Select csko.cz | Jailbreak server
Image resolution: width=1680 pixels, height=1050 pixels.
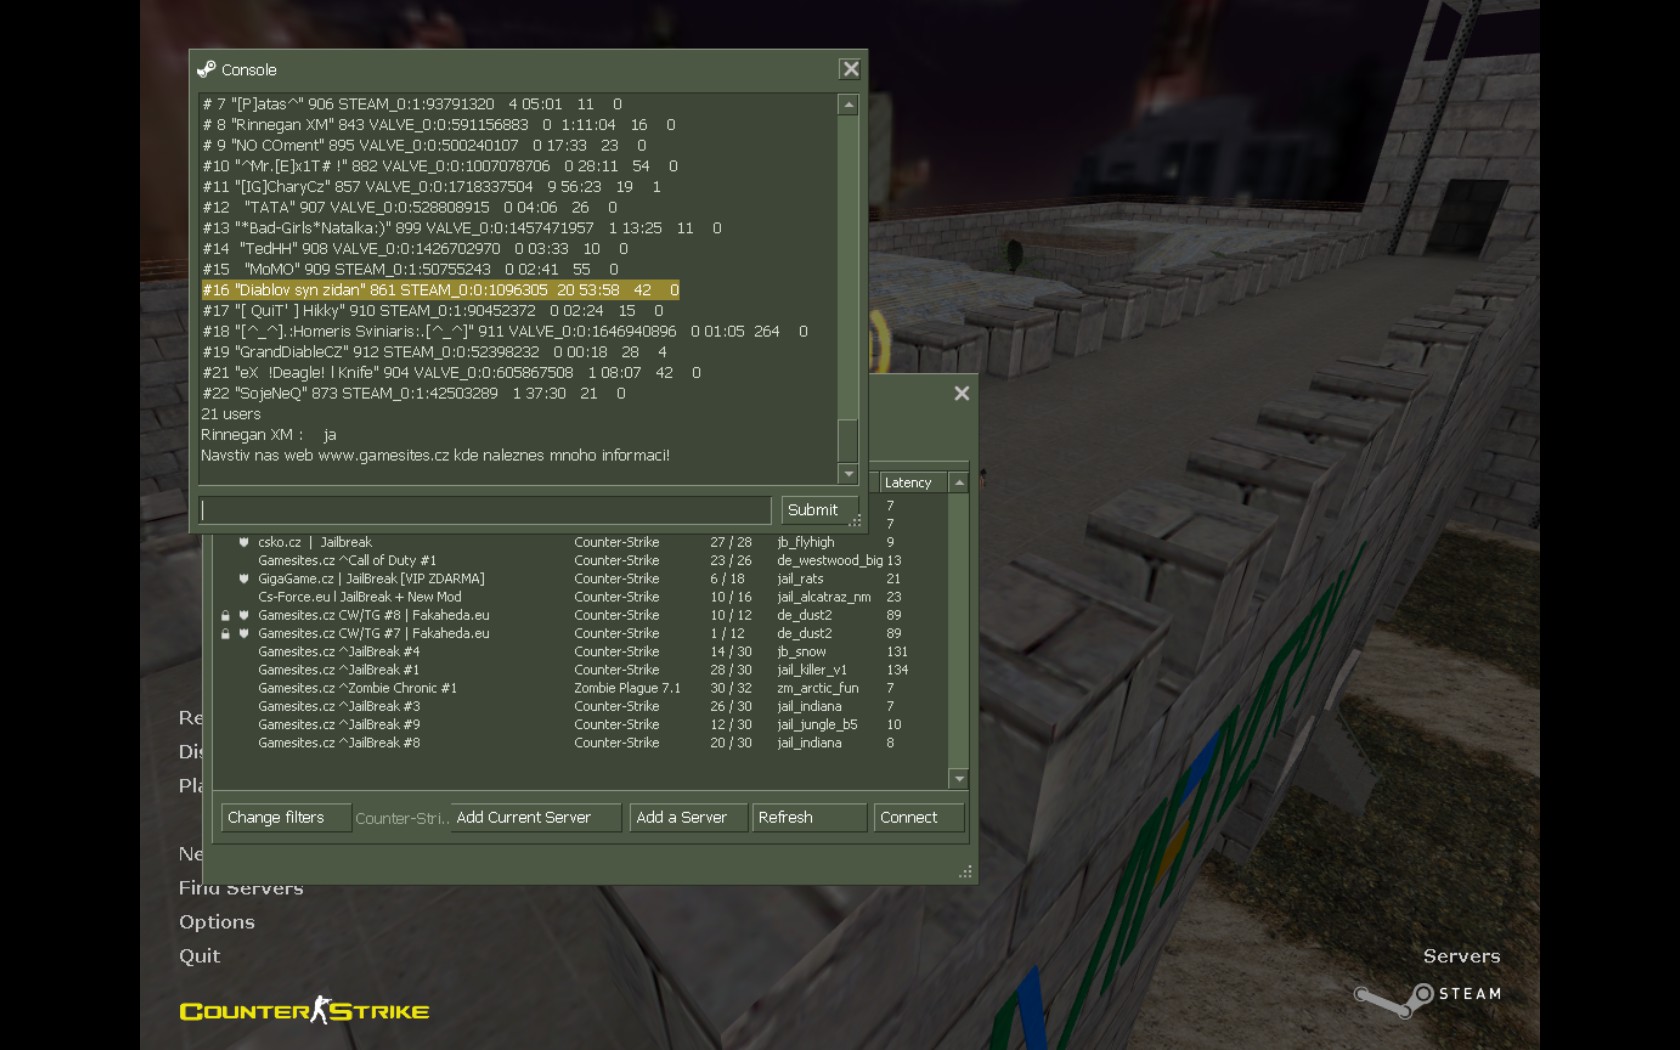(x=580, y=542)
